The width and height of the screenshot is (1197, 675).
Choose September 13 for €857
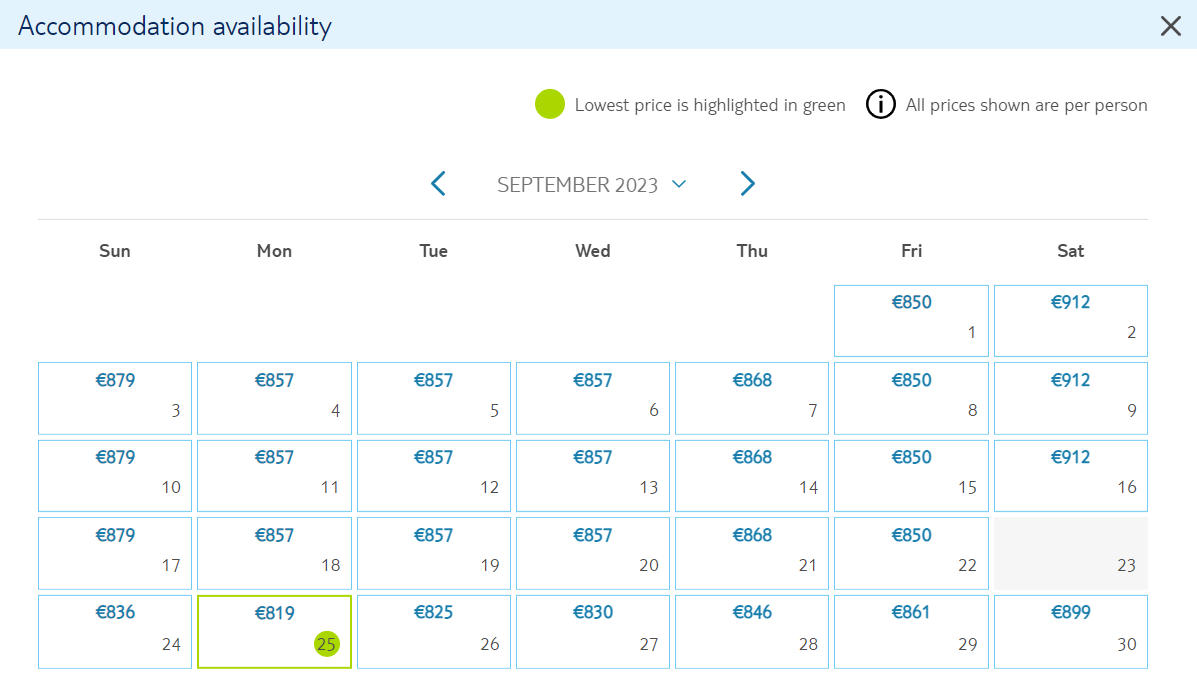(x=592, y=476)
